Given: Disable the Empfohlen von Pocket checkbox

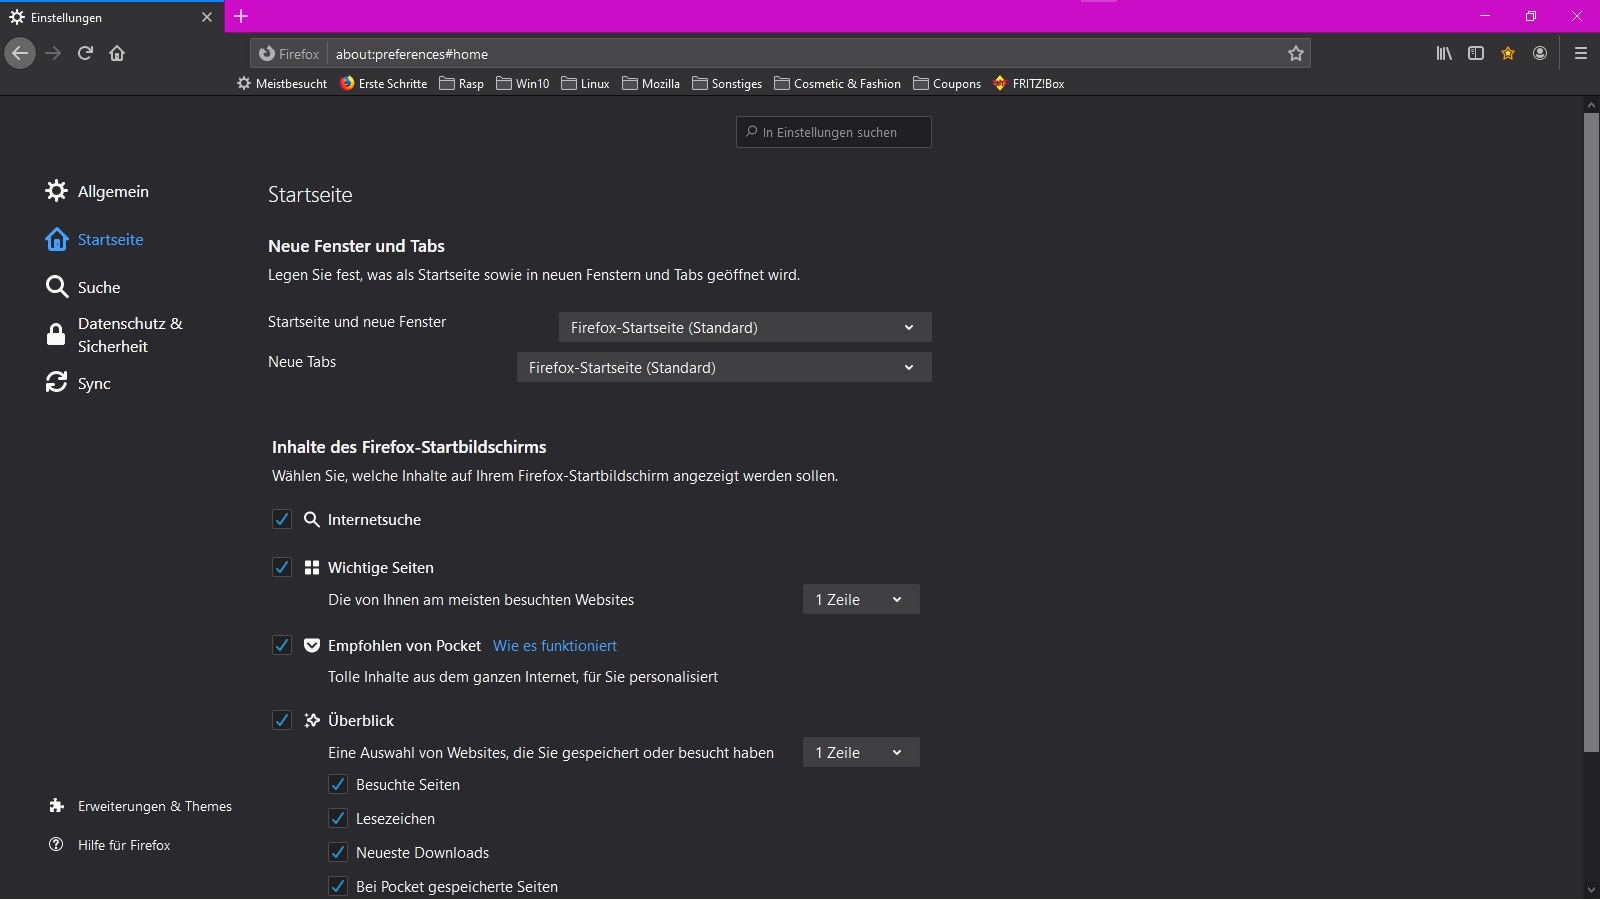Looking at the screenshot, I should point(282,645).
